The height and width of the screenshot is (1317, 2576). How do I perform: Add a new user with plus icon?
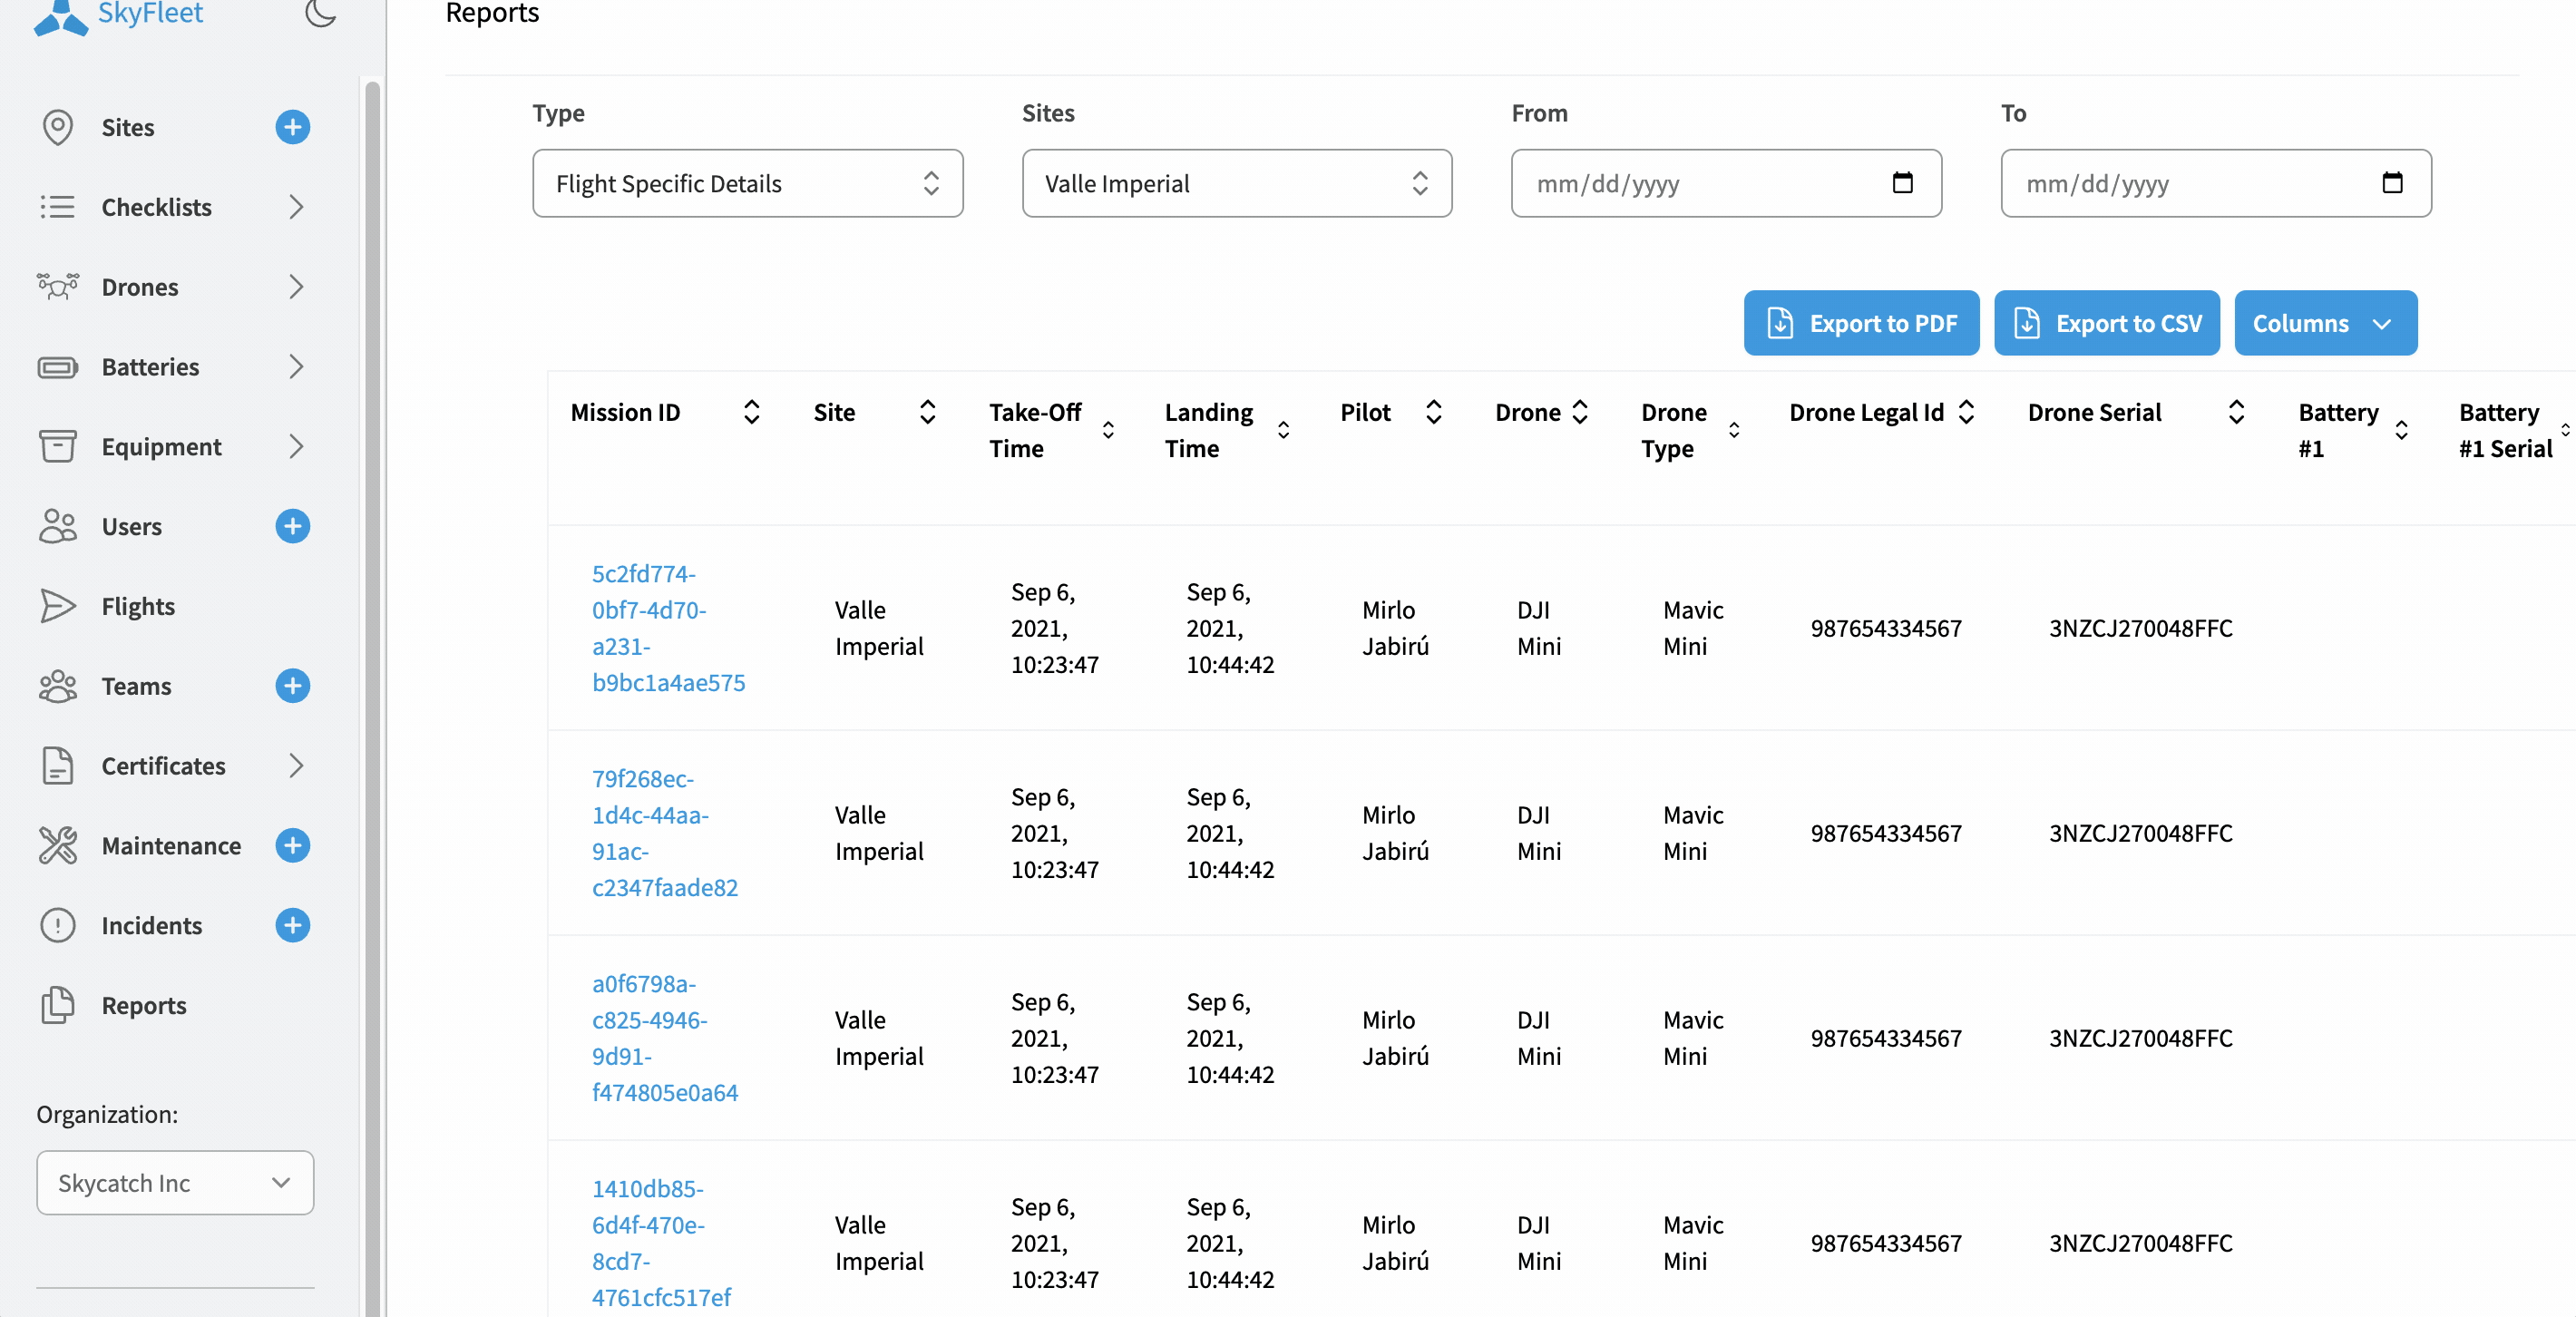pyautogui.click(x=292, y=526)
